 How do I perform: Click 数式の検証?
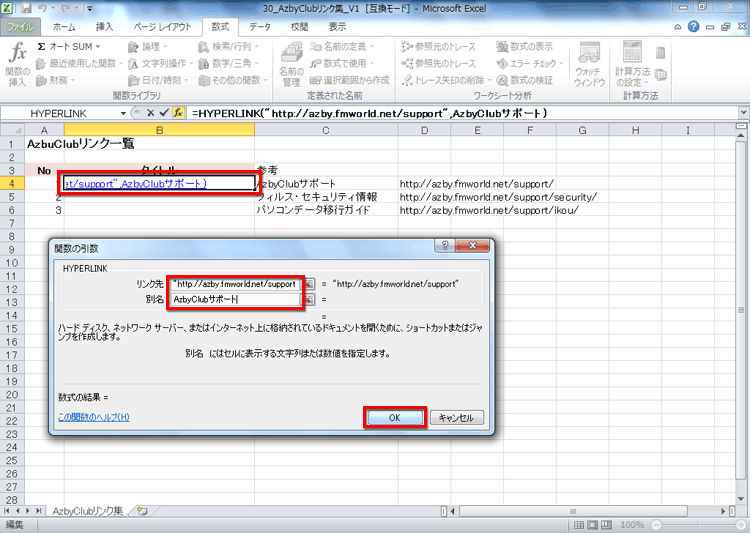coord(525,80)
